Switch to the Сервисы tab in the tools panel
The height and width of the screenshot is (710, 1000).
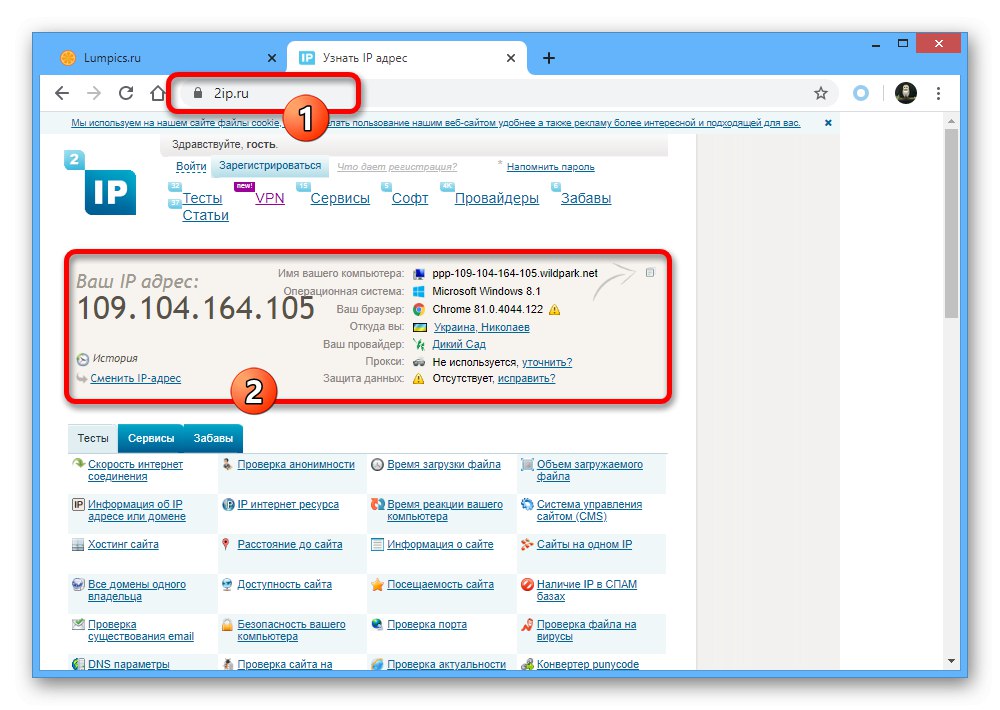point(151,438)
